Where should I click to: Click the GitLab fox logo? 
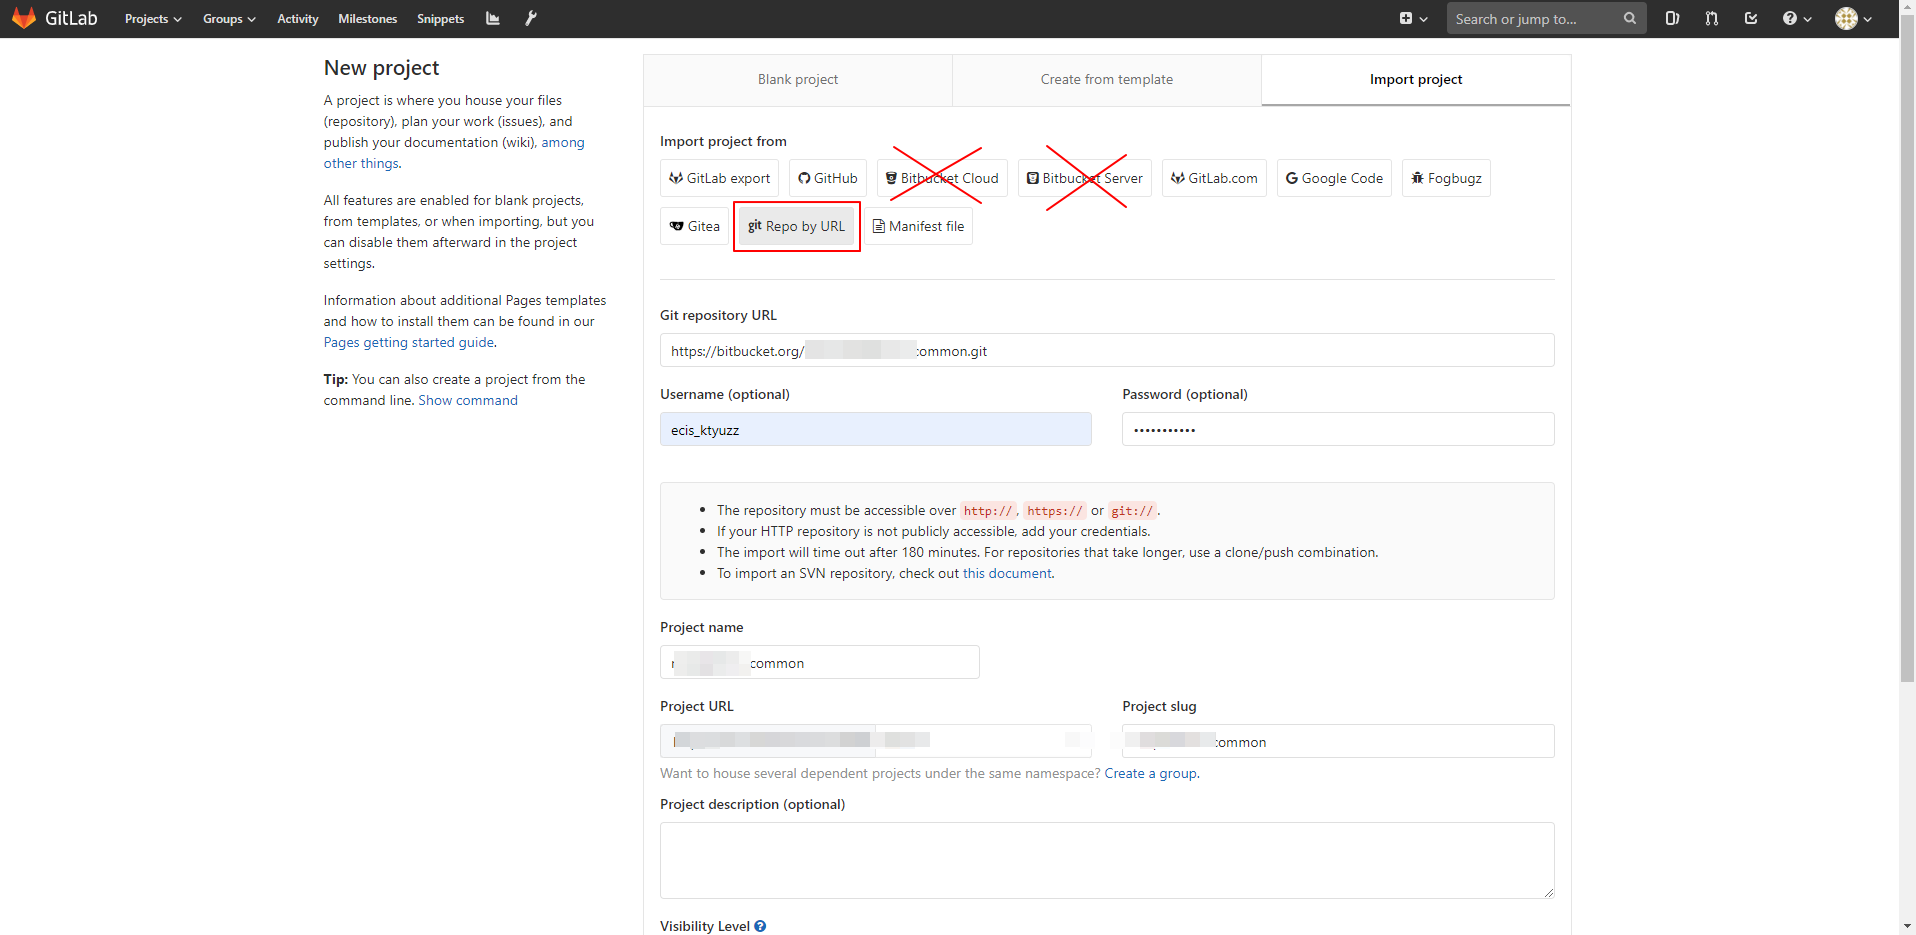[24, 18]
